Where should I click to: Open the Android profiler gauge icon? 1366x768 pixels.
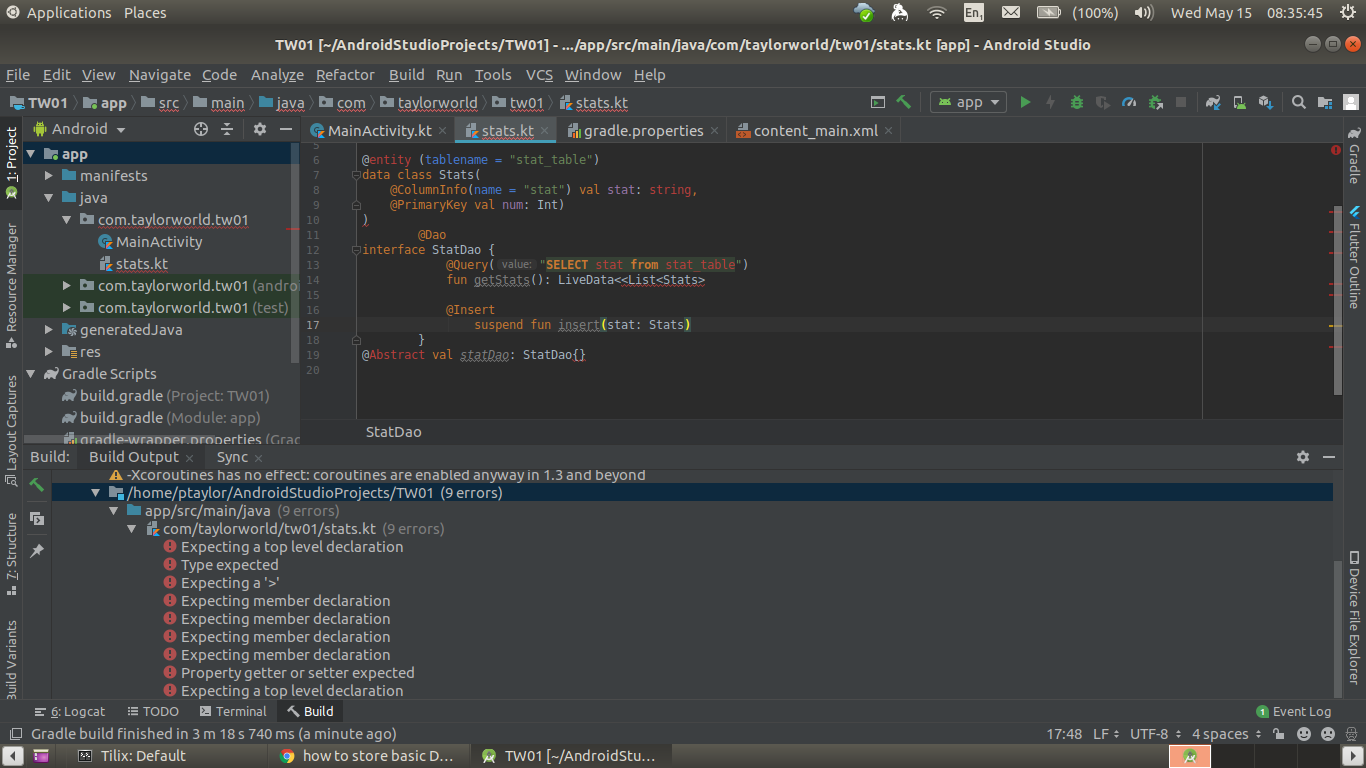[1129, 102]
